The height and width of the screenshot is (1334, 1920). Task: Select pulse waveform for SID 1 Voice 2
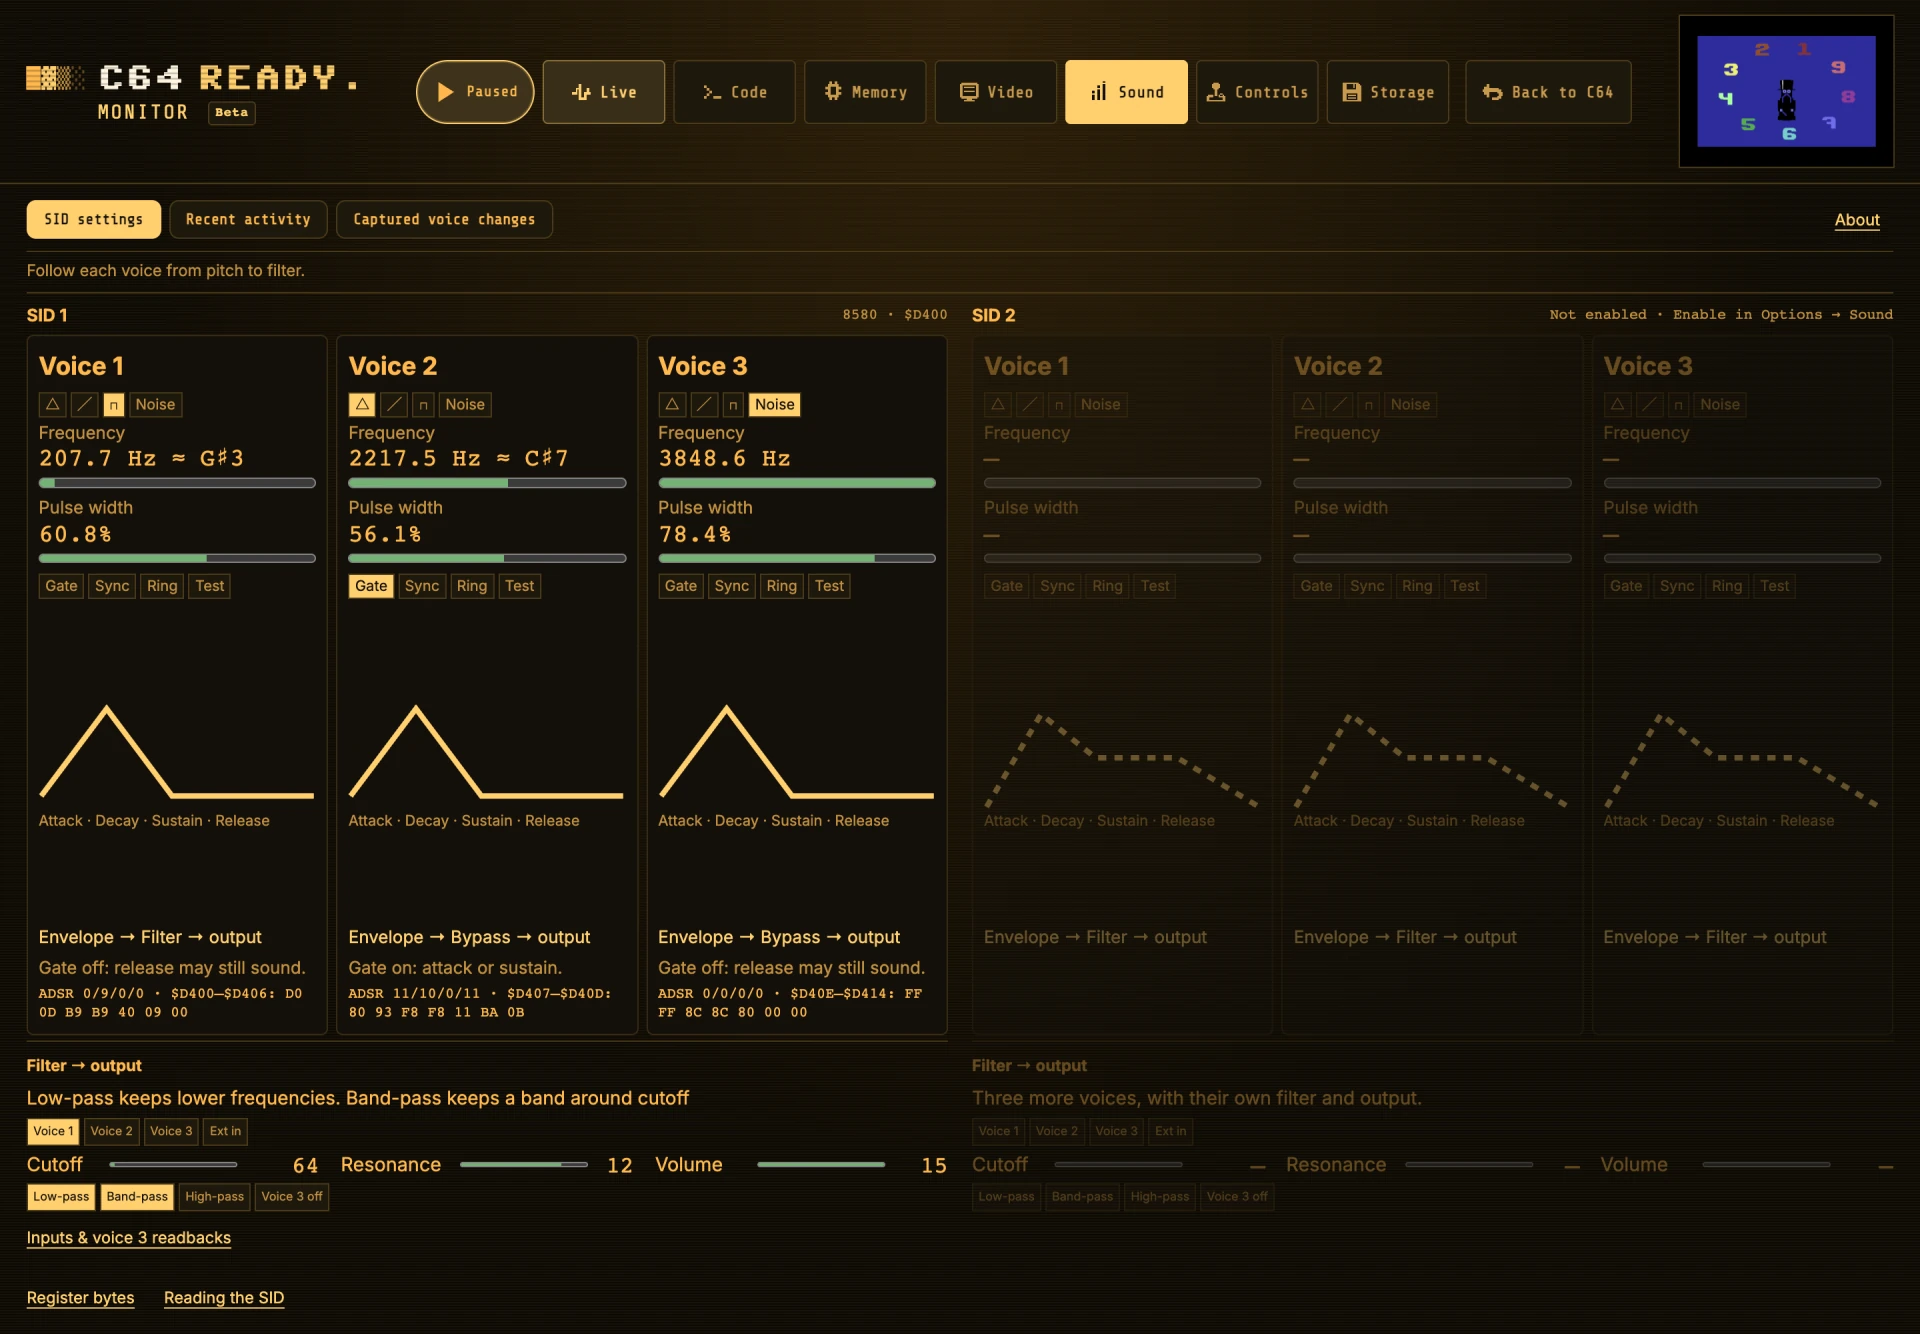(x=424, y=404)
